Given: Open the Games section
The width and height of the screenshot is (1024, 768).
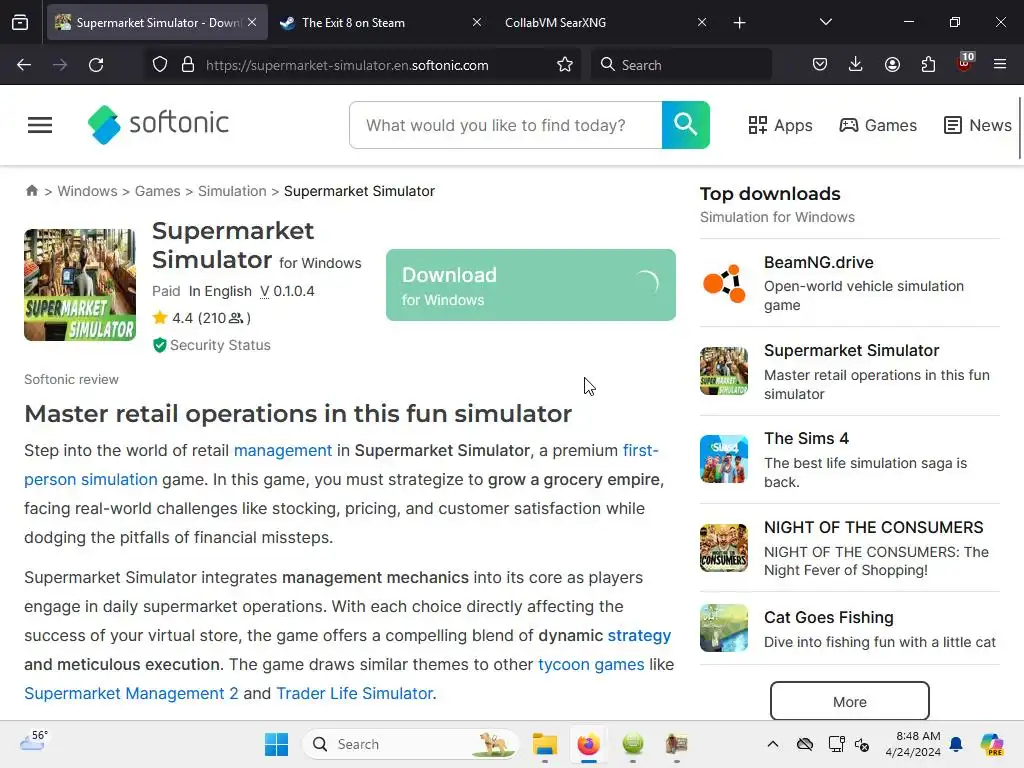Looking at the screenshot, I should [878, 125].
